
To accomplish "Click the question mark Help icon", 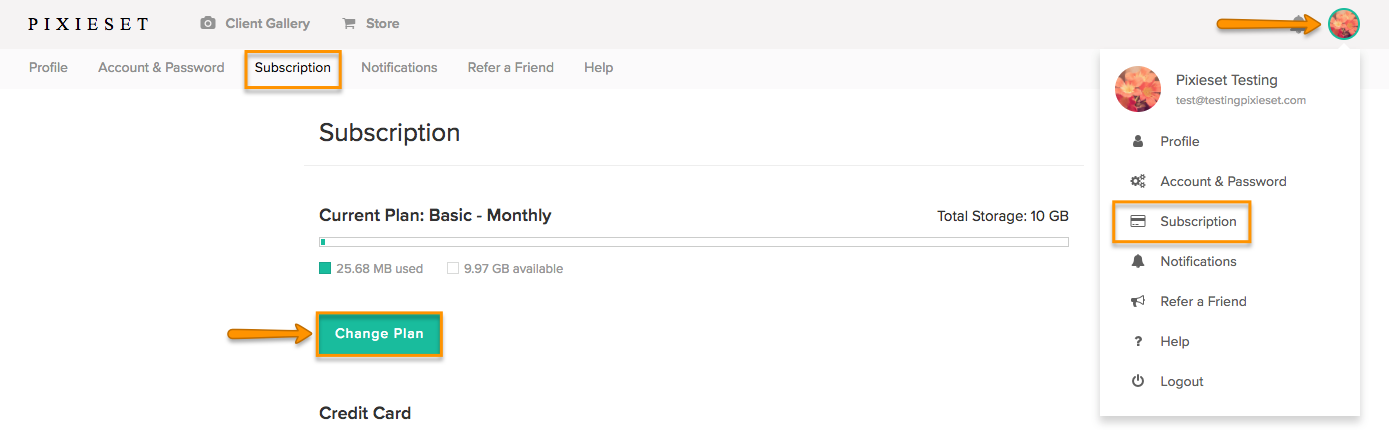I will pyautogui.click(x=1138, y=341).
